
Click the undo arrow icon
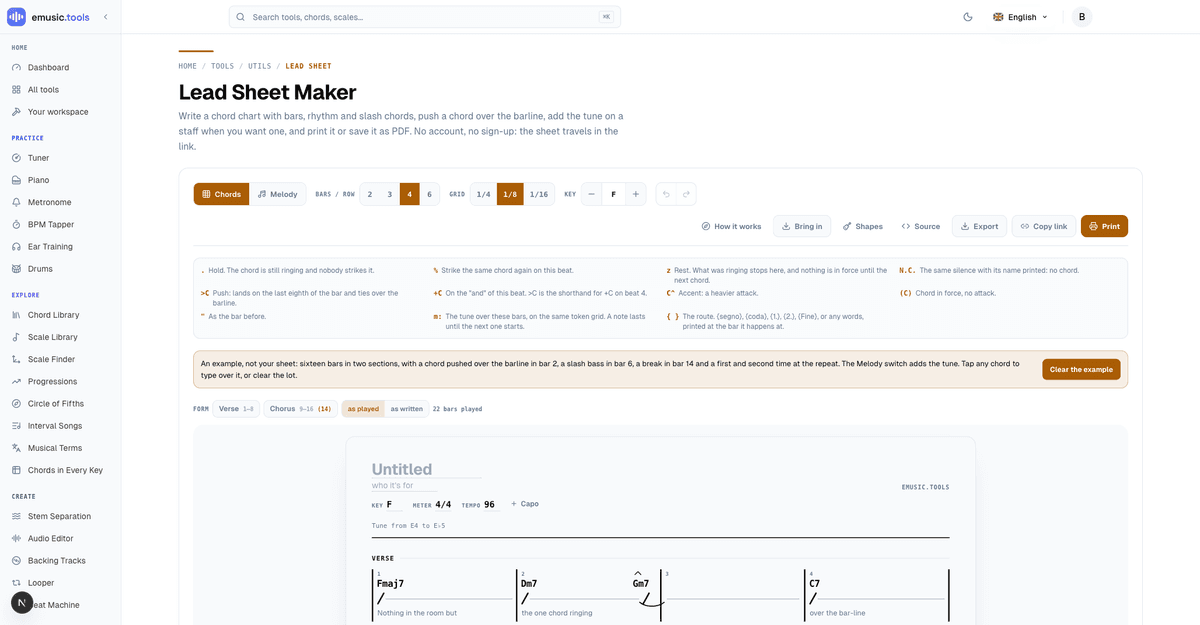tap(666, 194)
